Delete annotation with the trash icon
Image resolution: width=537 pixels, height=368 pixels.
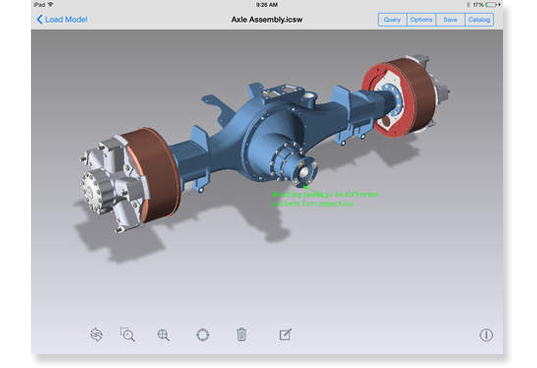pyautogui.click(x=241, y=334)
